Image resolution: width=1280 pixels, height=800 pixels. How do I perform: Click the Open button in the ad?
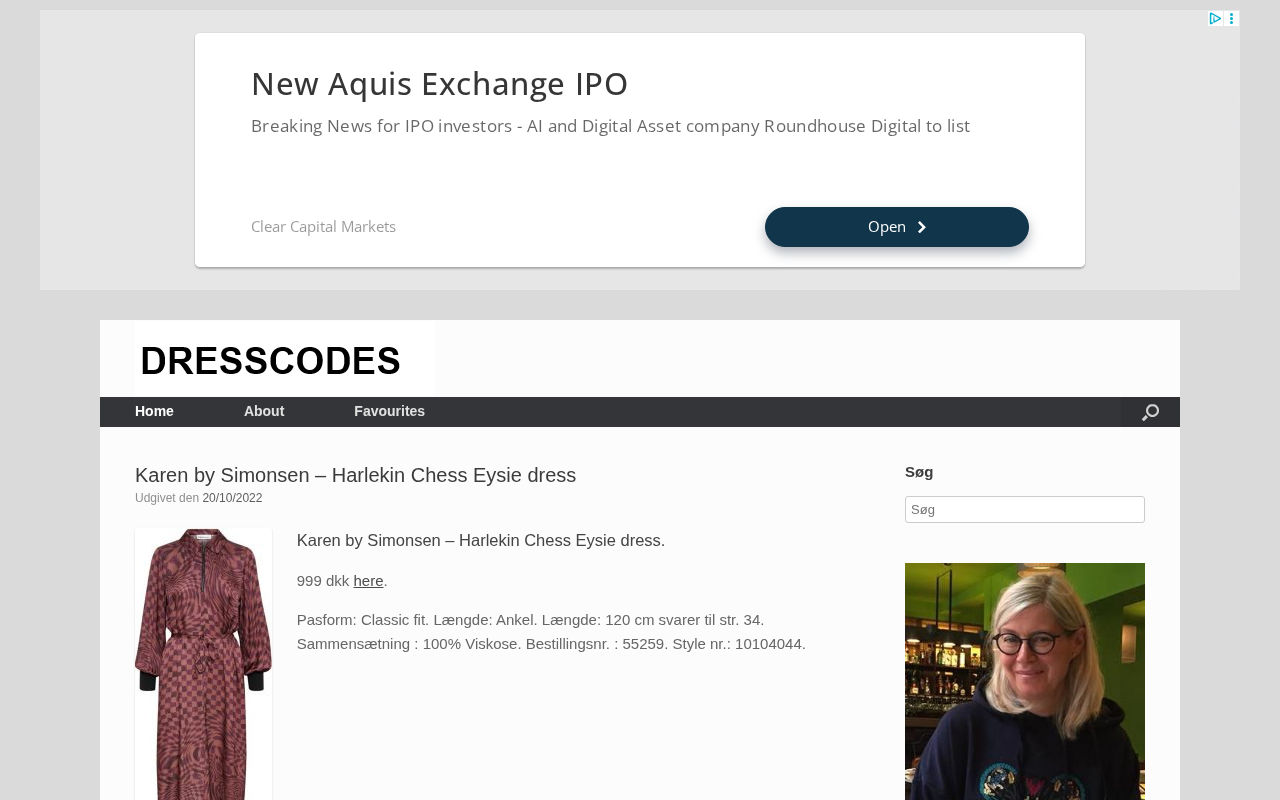coord(897,227)
